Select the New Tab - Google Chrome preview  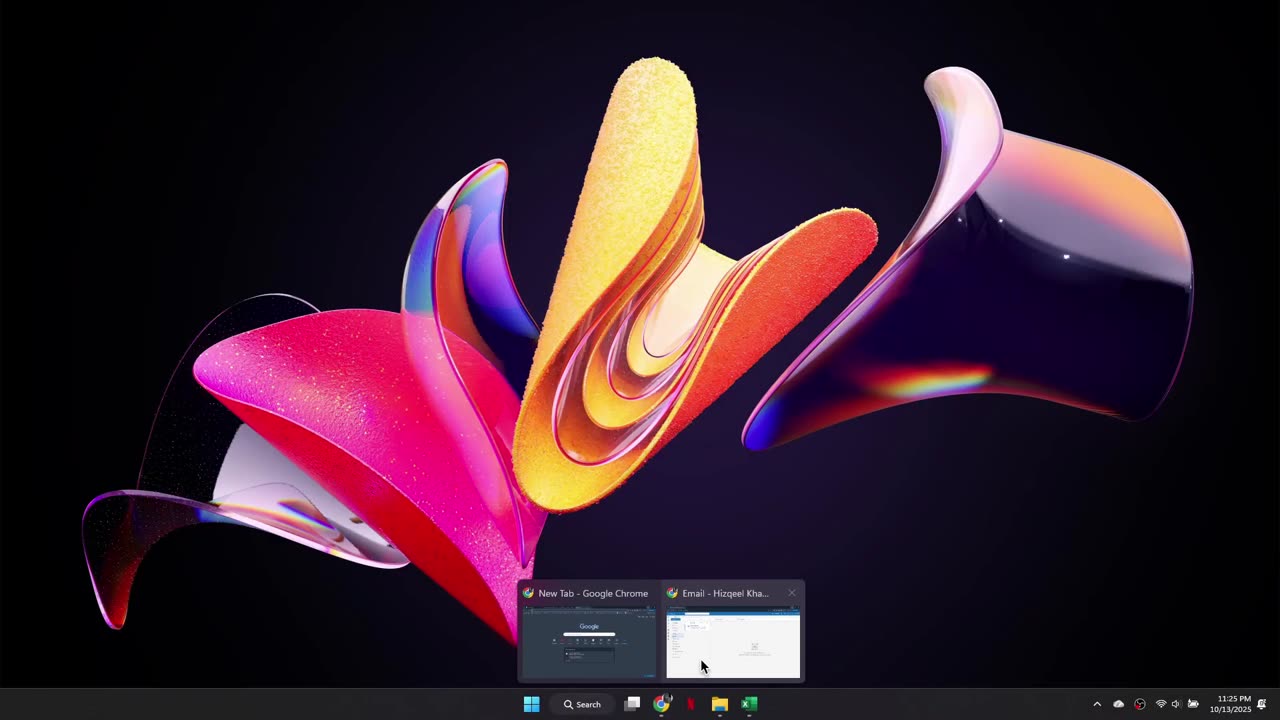coord(588,630)
